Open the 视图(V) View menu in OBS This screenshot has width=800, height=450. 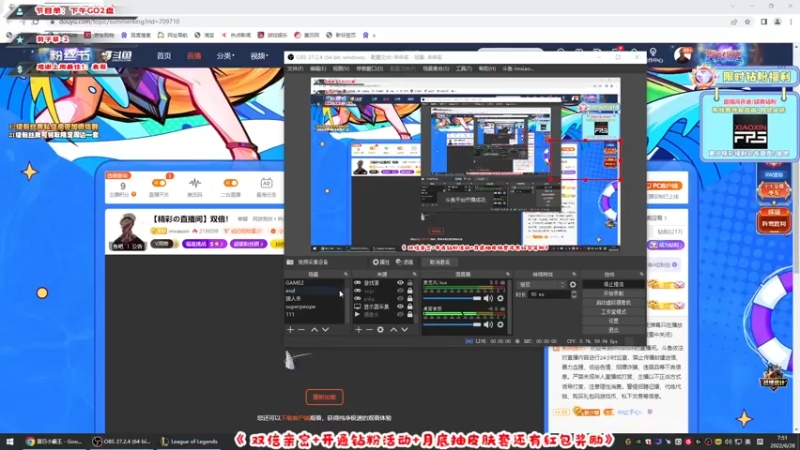(x=340, y=68)
